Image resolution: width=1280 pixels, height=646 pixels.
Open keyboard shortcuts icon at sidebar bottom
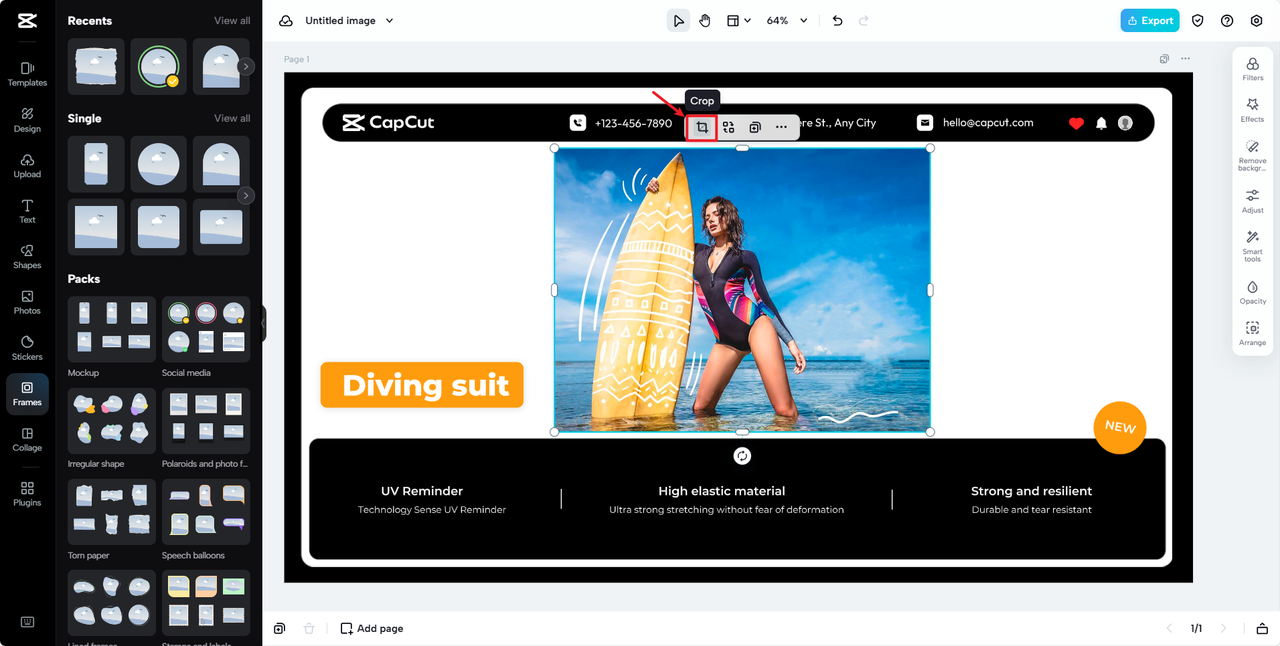27,622
